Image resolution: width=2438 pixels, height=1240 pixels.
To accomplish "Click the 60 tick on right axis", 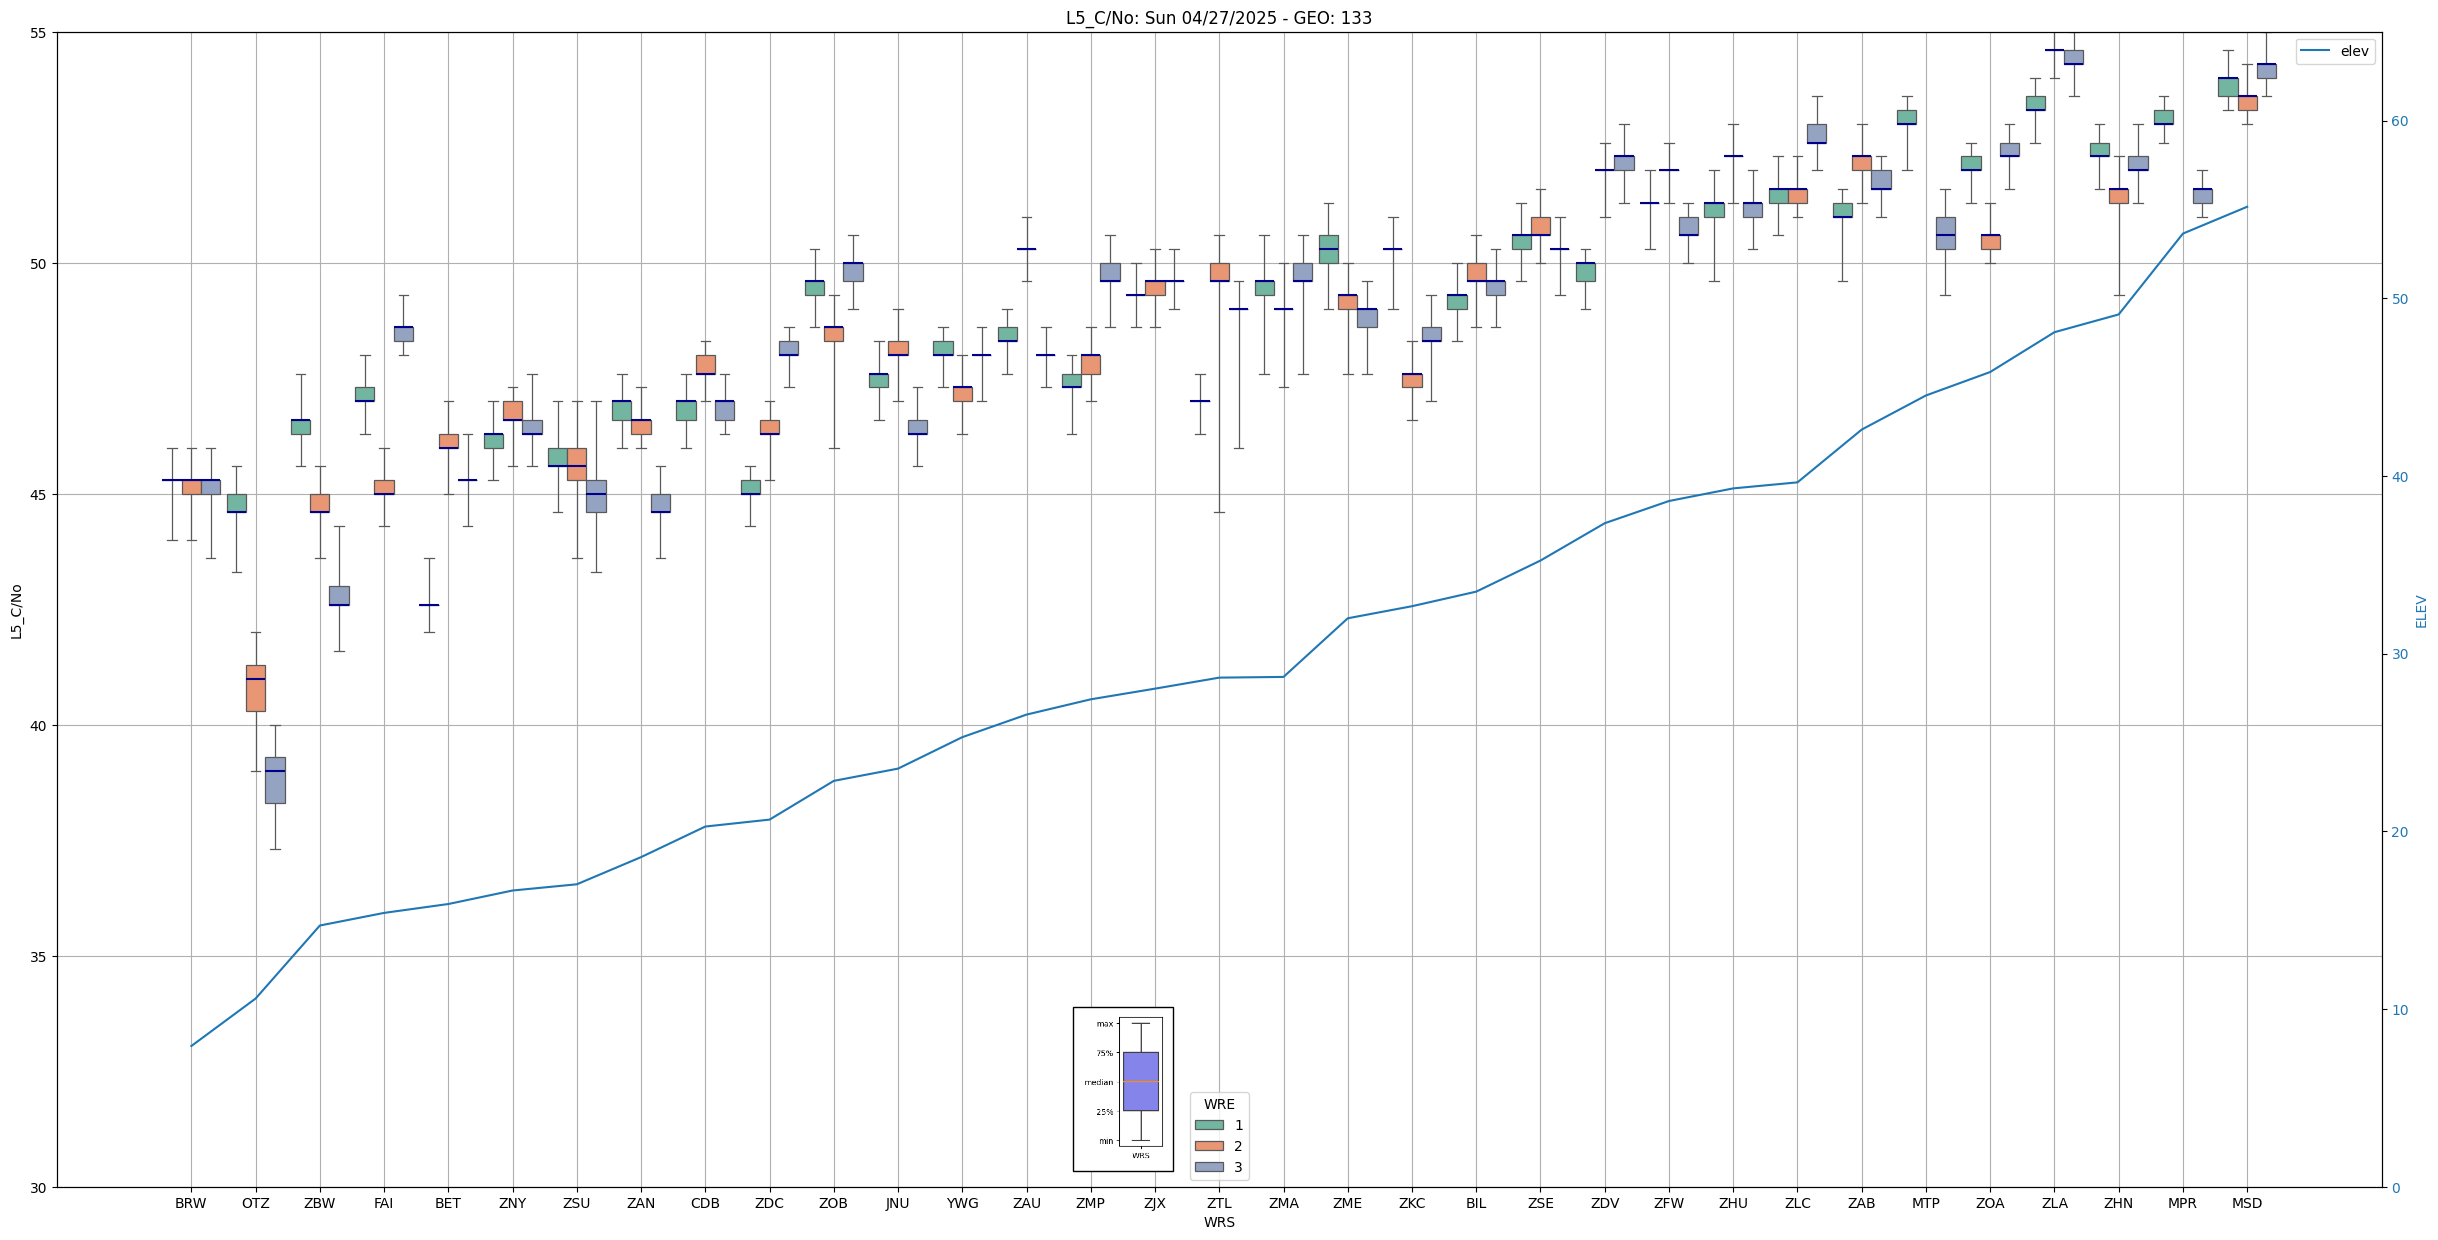I will [2399, 122].
